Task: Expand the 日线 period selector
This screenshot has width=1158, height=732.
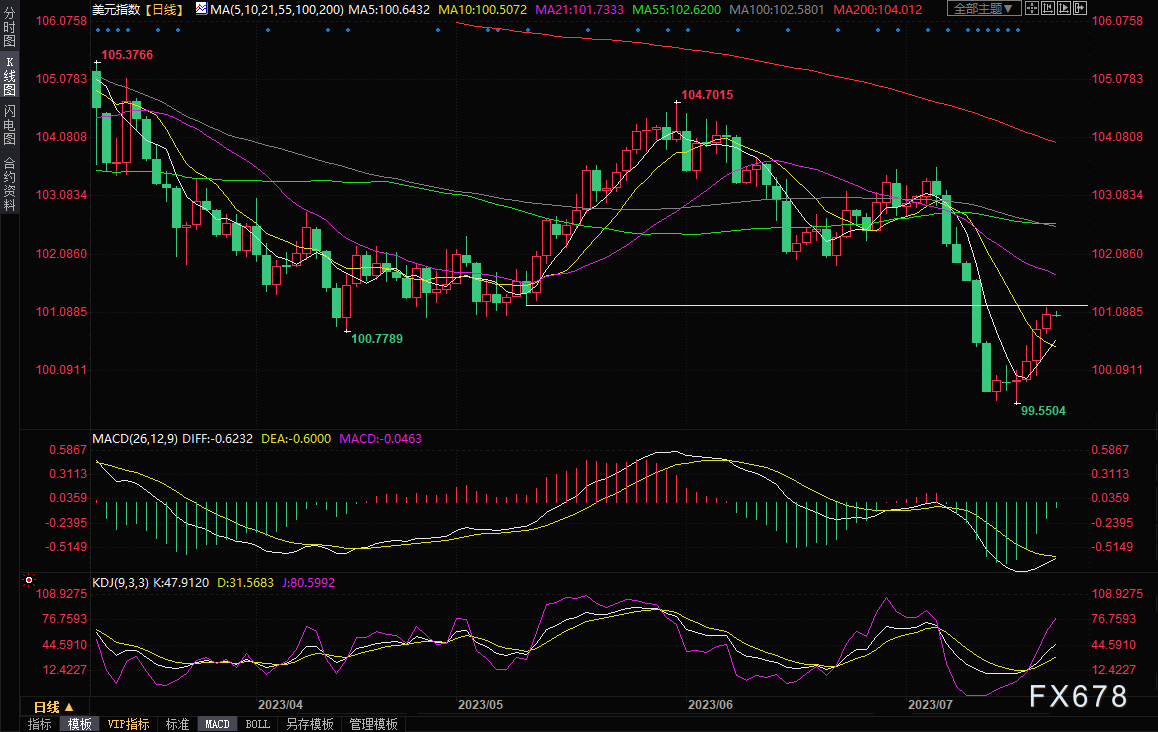Action: pyautogui.click(x=54, y=707)
